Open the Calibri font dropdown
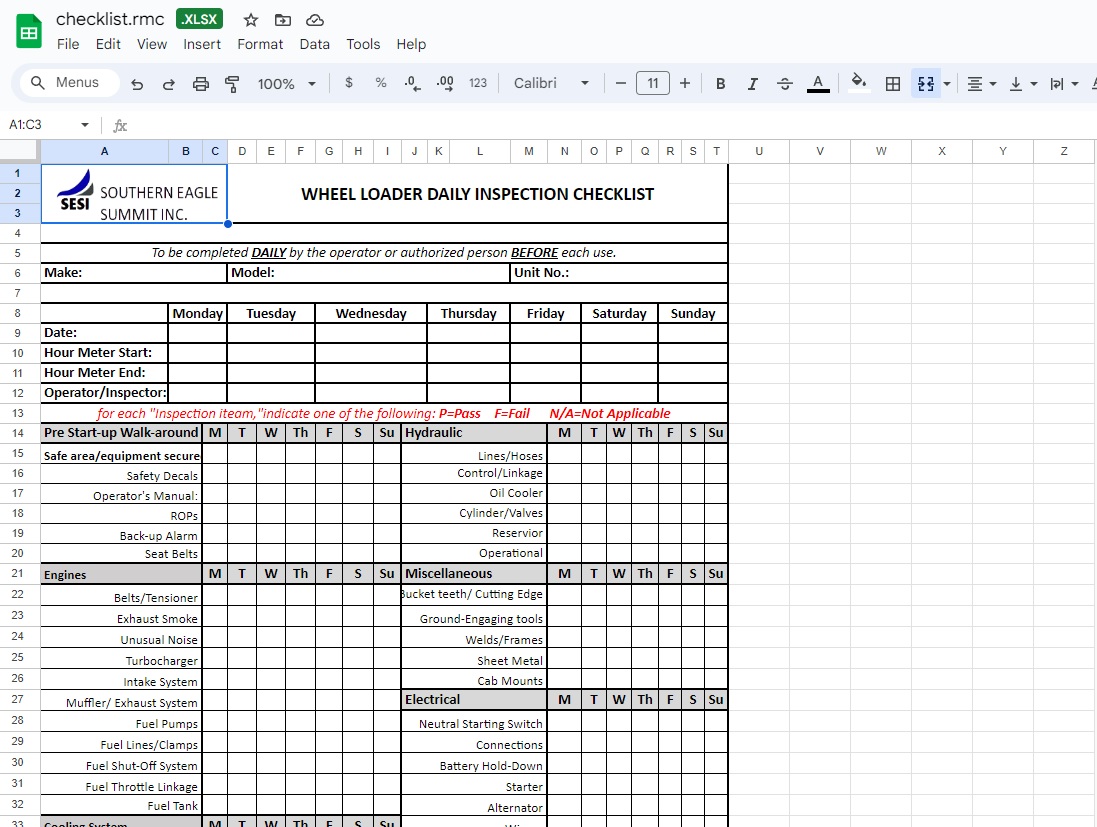The height and width of the screenshot is (827, 1097). 551,83
